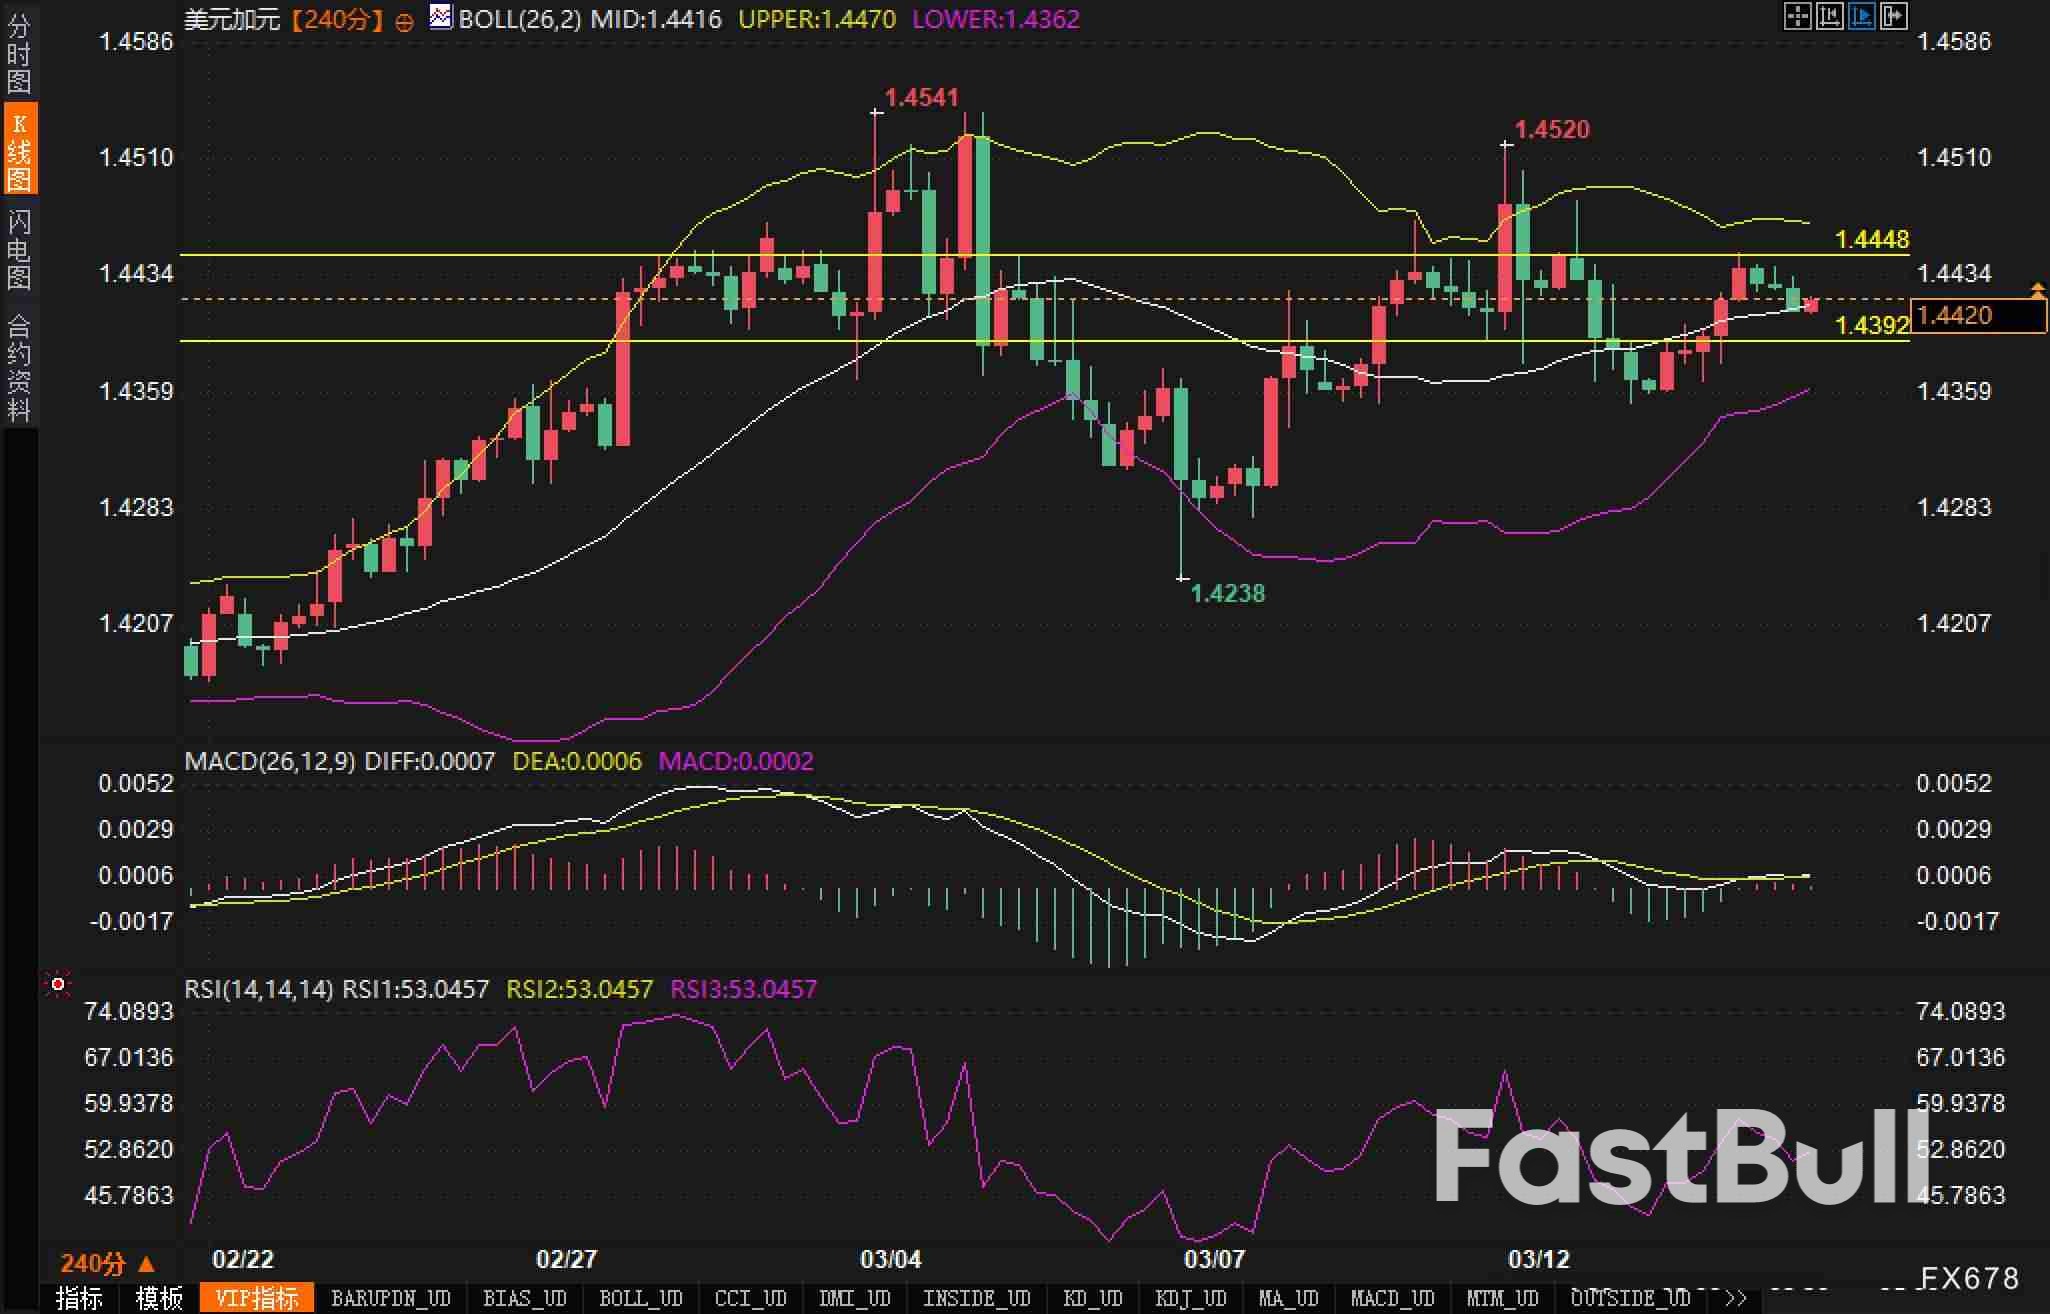2050x1314 pixels.
Task: Apply the MACD_UD indicator
Action: pyautogui.click(x=1391, y=1298)
